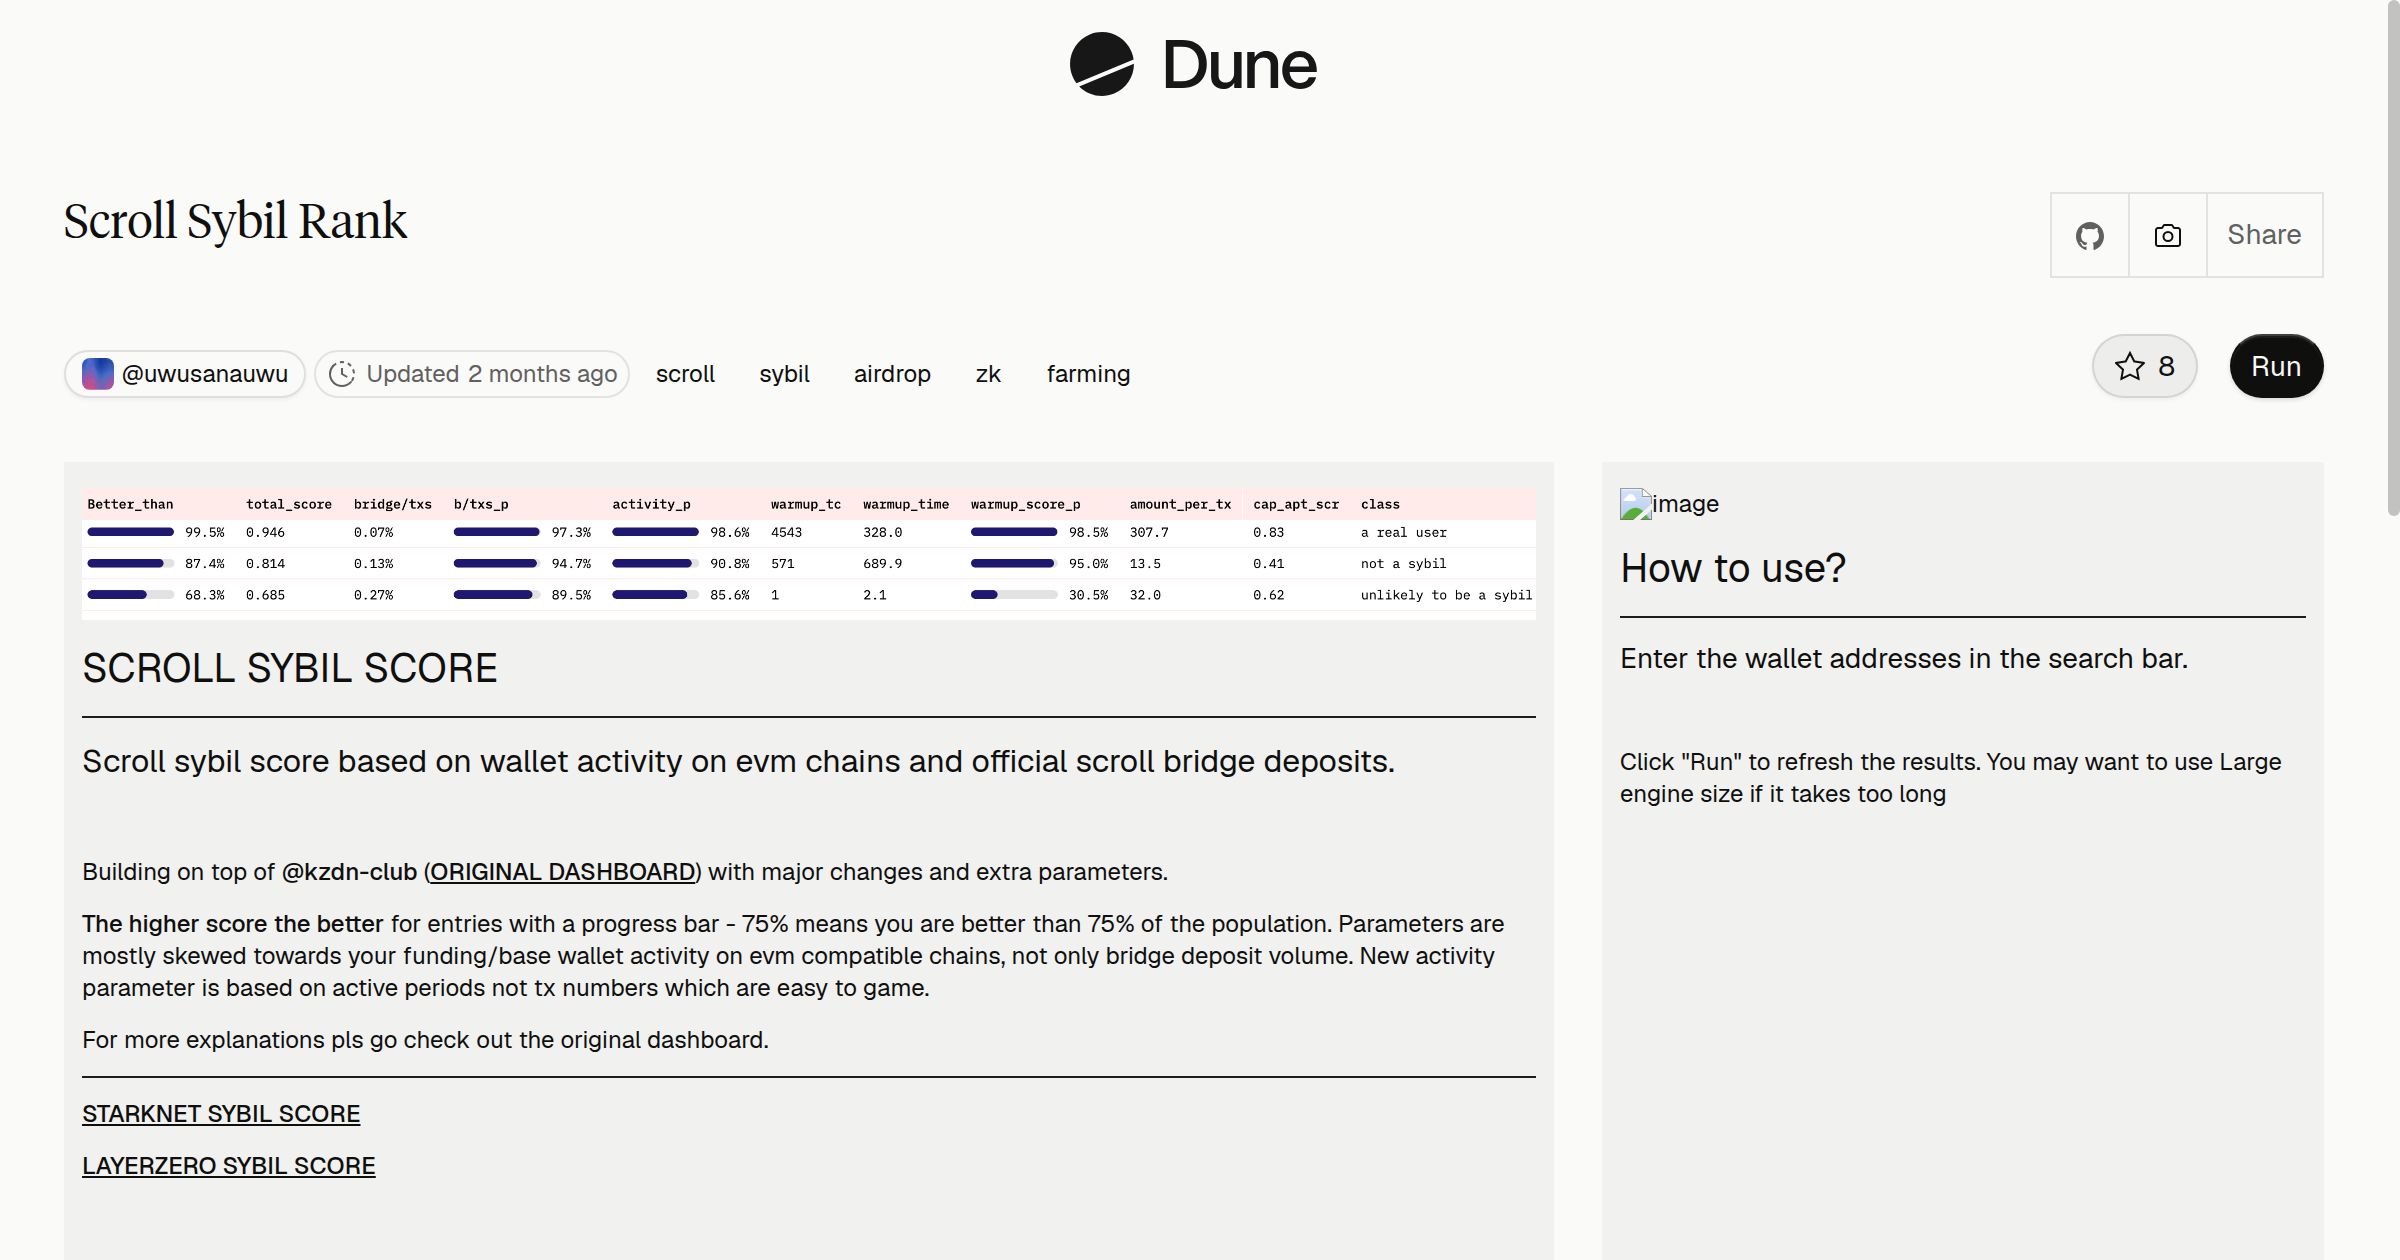Select the farming tag
Viewport: 2400px width, 1260px height.
tap(1088, 374)
